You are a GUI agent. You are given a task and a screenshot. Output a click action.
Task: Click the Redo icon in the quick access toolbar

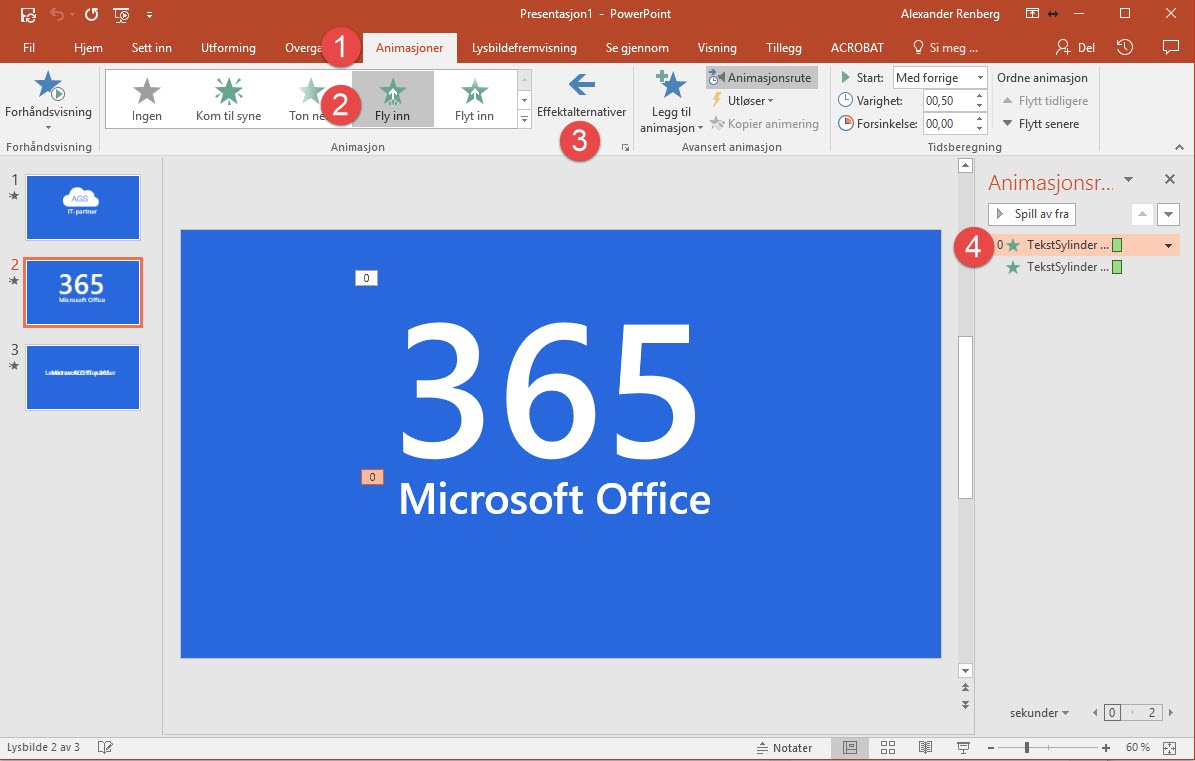pos(91,14)
